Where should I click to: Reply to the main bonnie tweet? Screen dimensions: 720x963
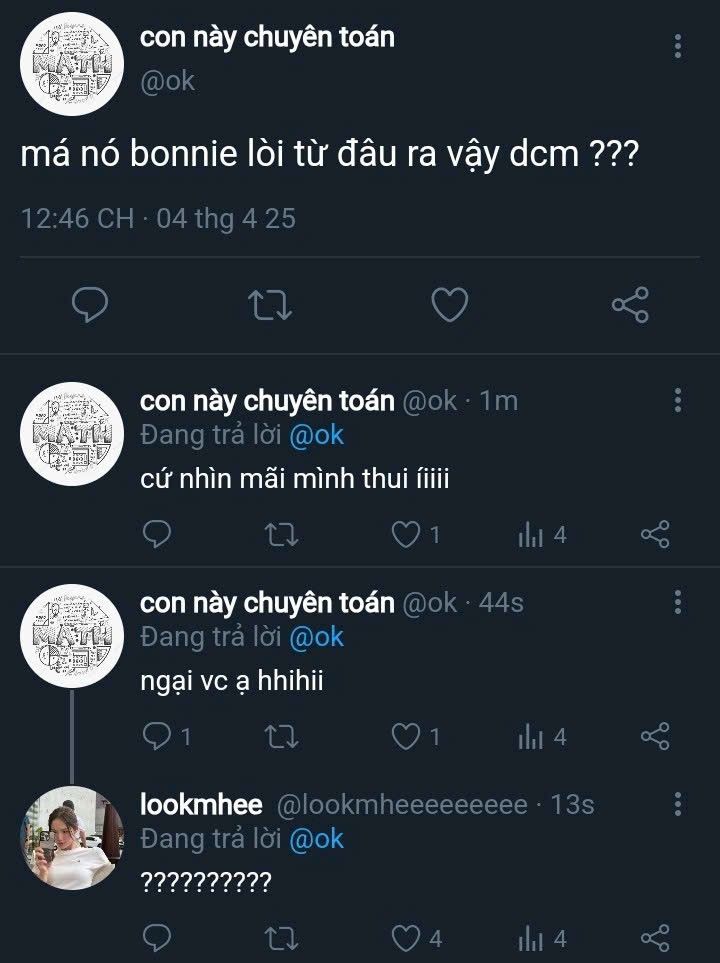click(x=91, y=304)
